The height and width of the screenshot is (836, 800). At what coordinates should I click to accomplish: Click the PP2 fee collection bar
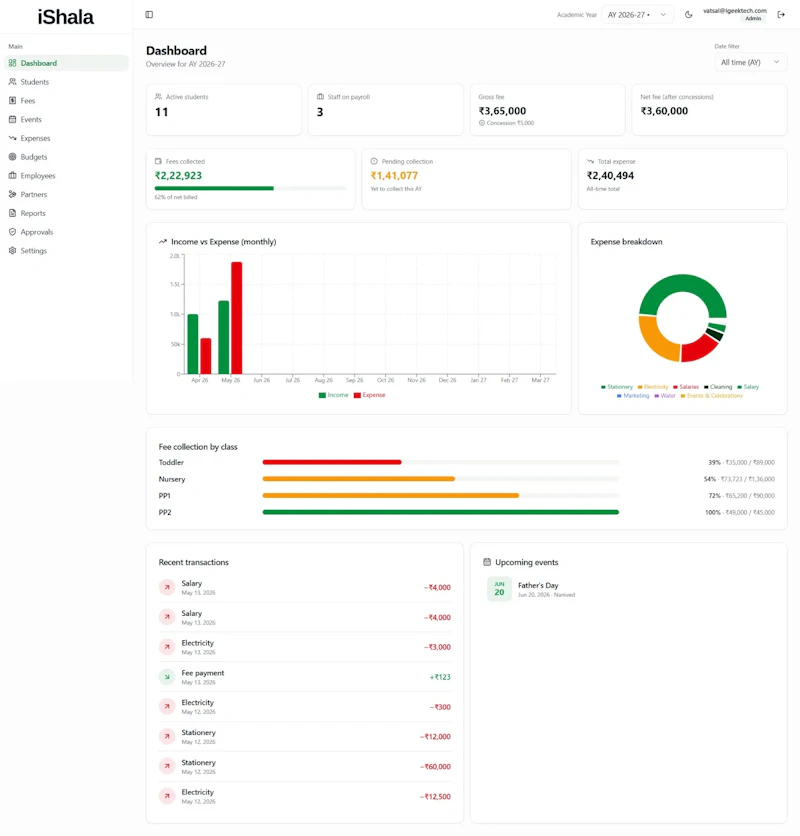coord(441,512)
